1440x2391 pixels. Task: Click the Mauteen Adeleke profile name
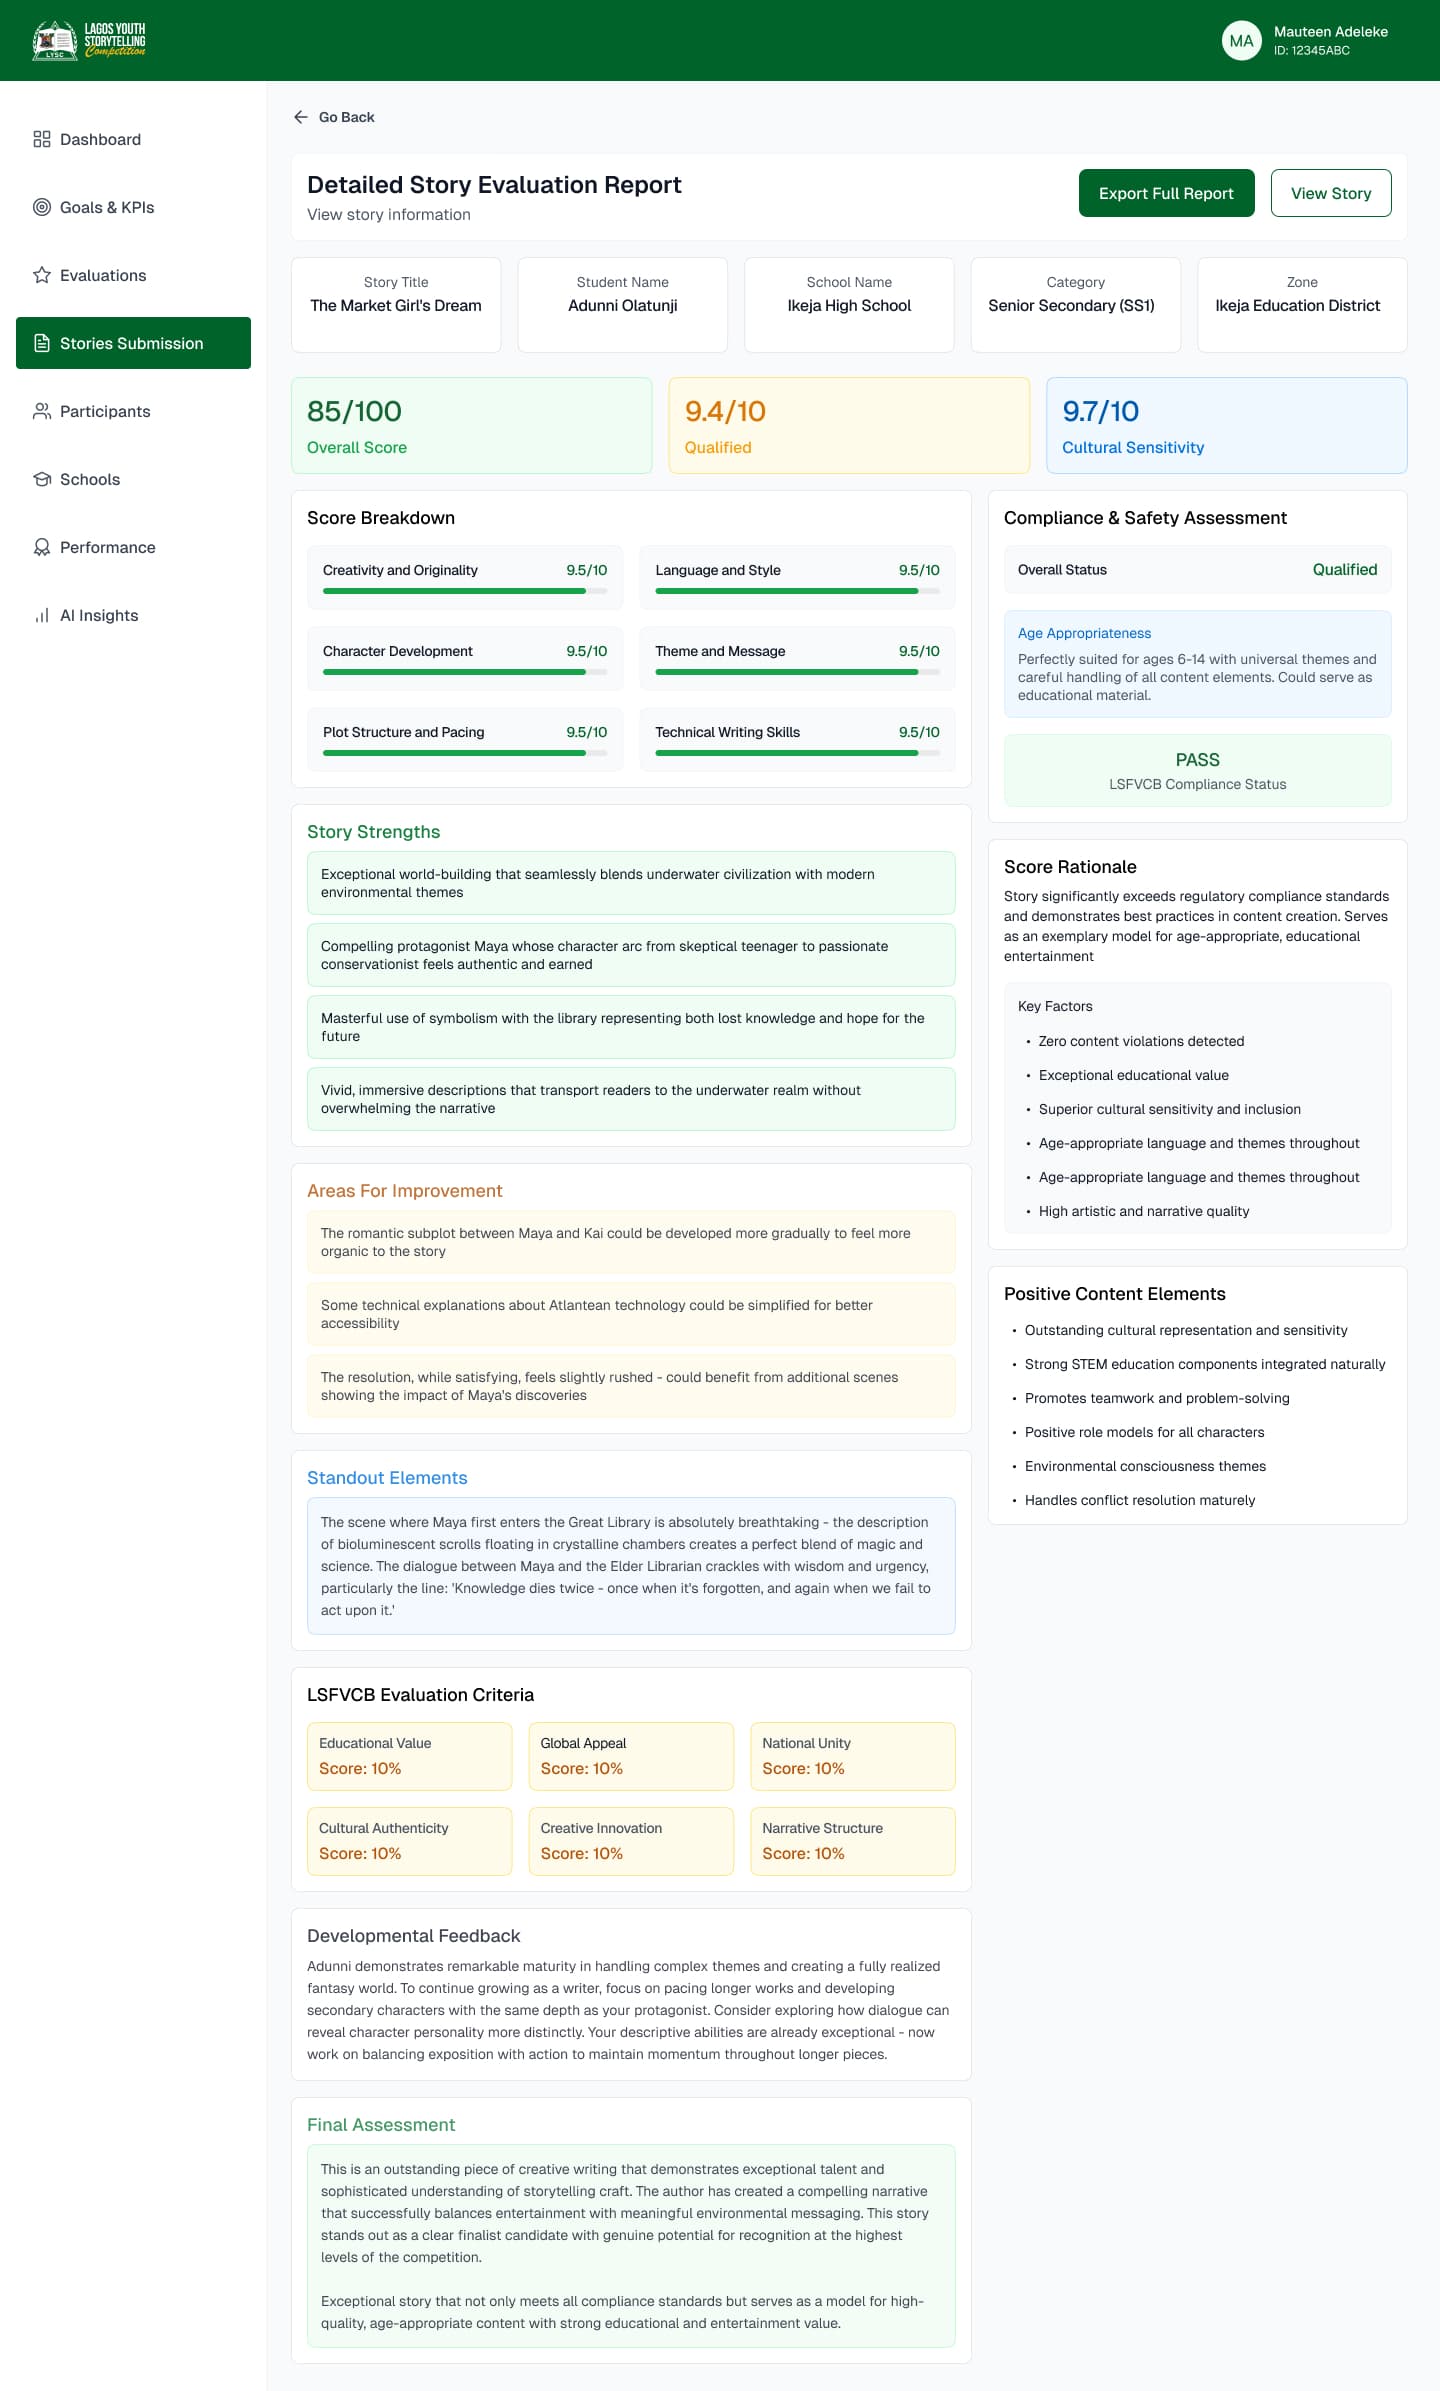click(1331, 32)
